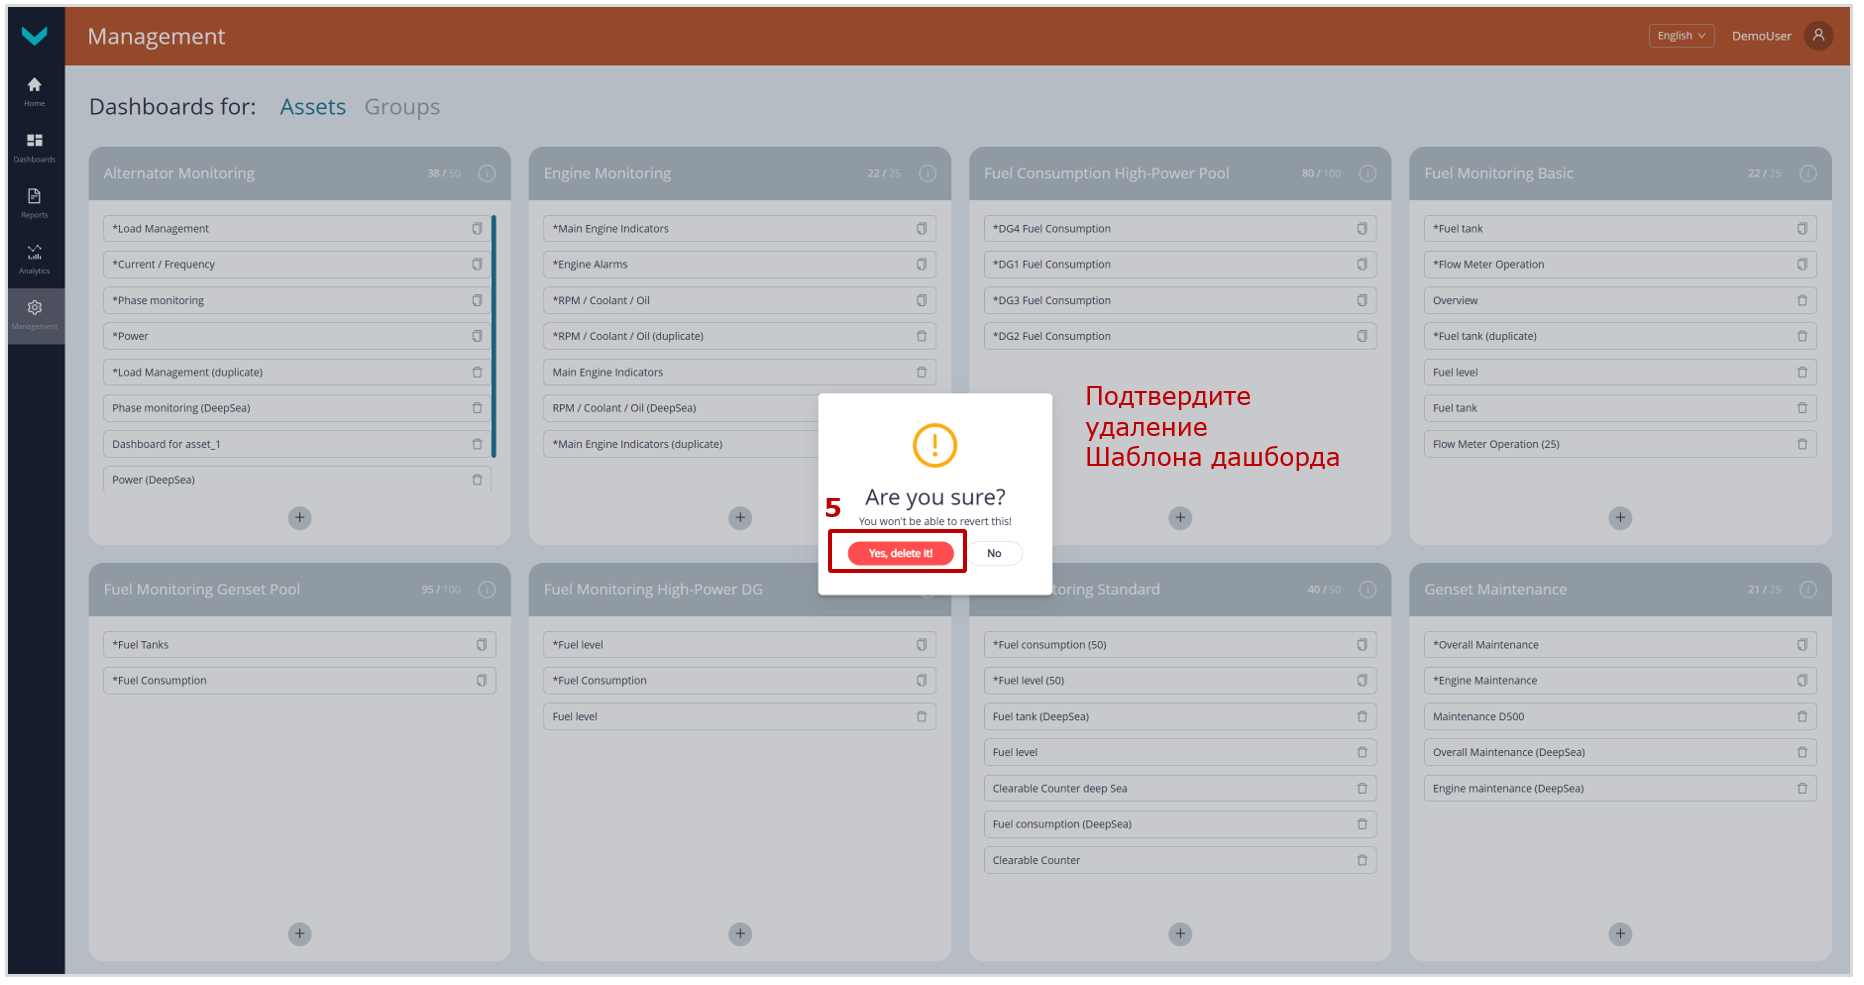Open Dashboards from the sidebar
The height and width of the screenshot is (985, 1864).
coord(35,147)
